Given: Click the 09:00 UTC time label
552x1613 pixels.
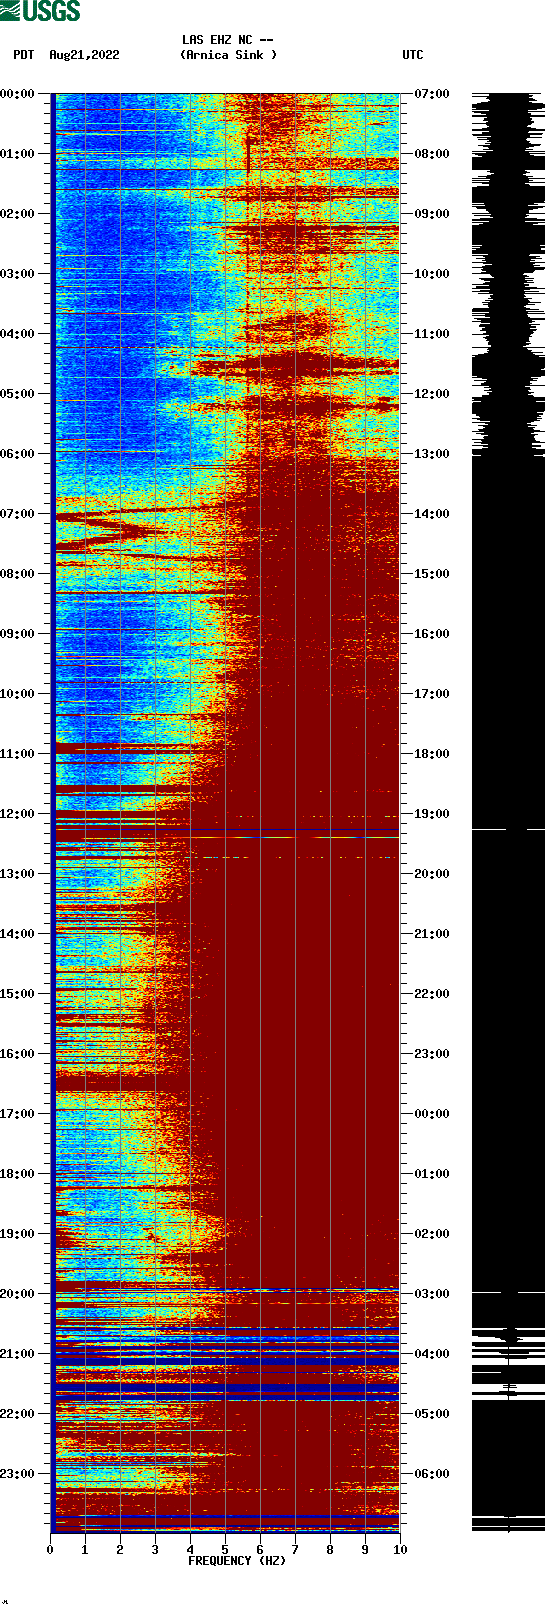Looking at the screenshot, I should [x=431, y=214].
